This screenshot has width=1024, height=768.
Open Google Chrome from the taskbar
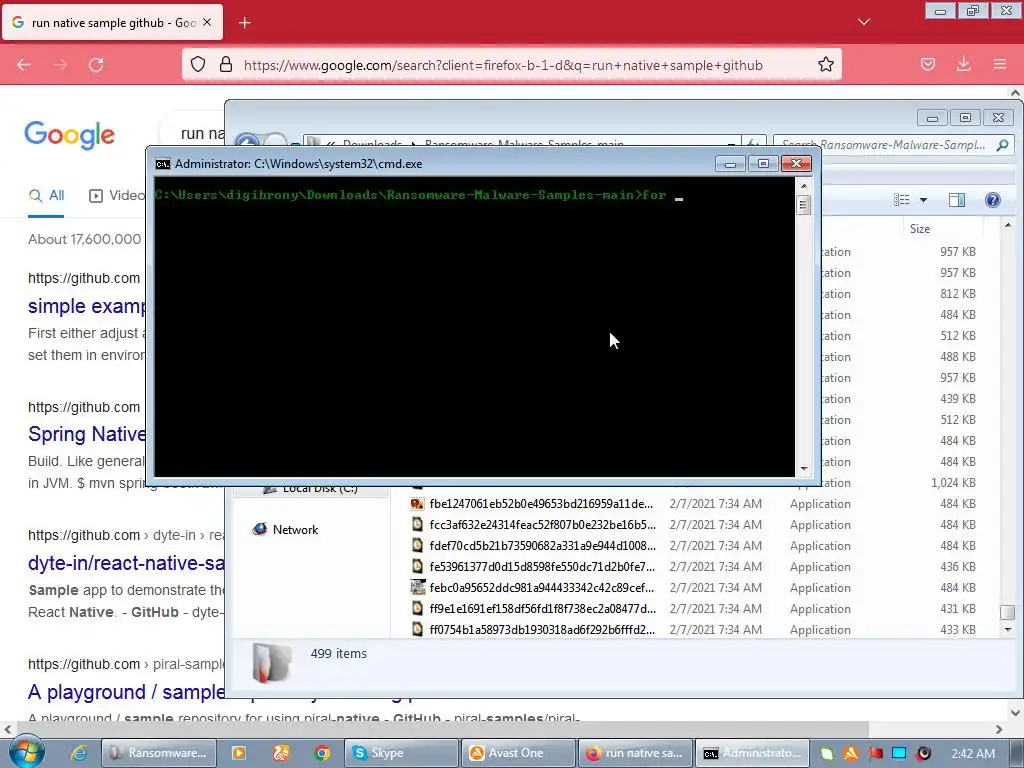pyautogui.click(x=321, y=753)
